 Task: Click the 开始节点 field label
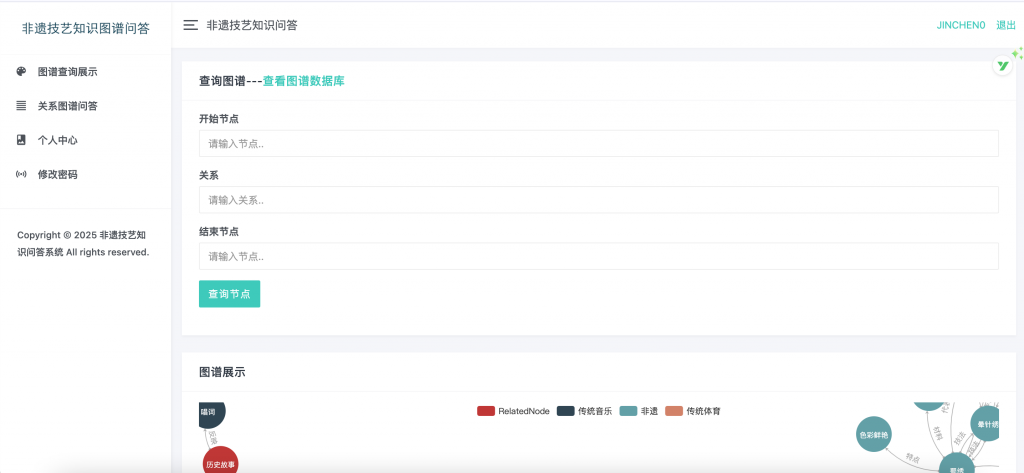tap(219, 119)
